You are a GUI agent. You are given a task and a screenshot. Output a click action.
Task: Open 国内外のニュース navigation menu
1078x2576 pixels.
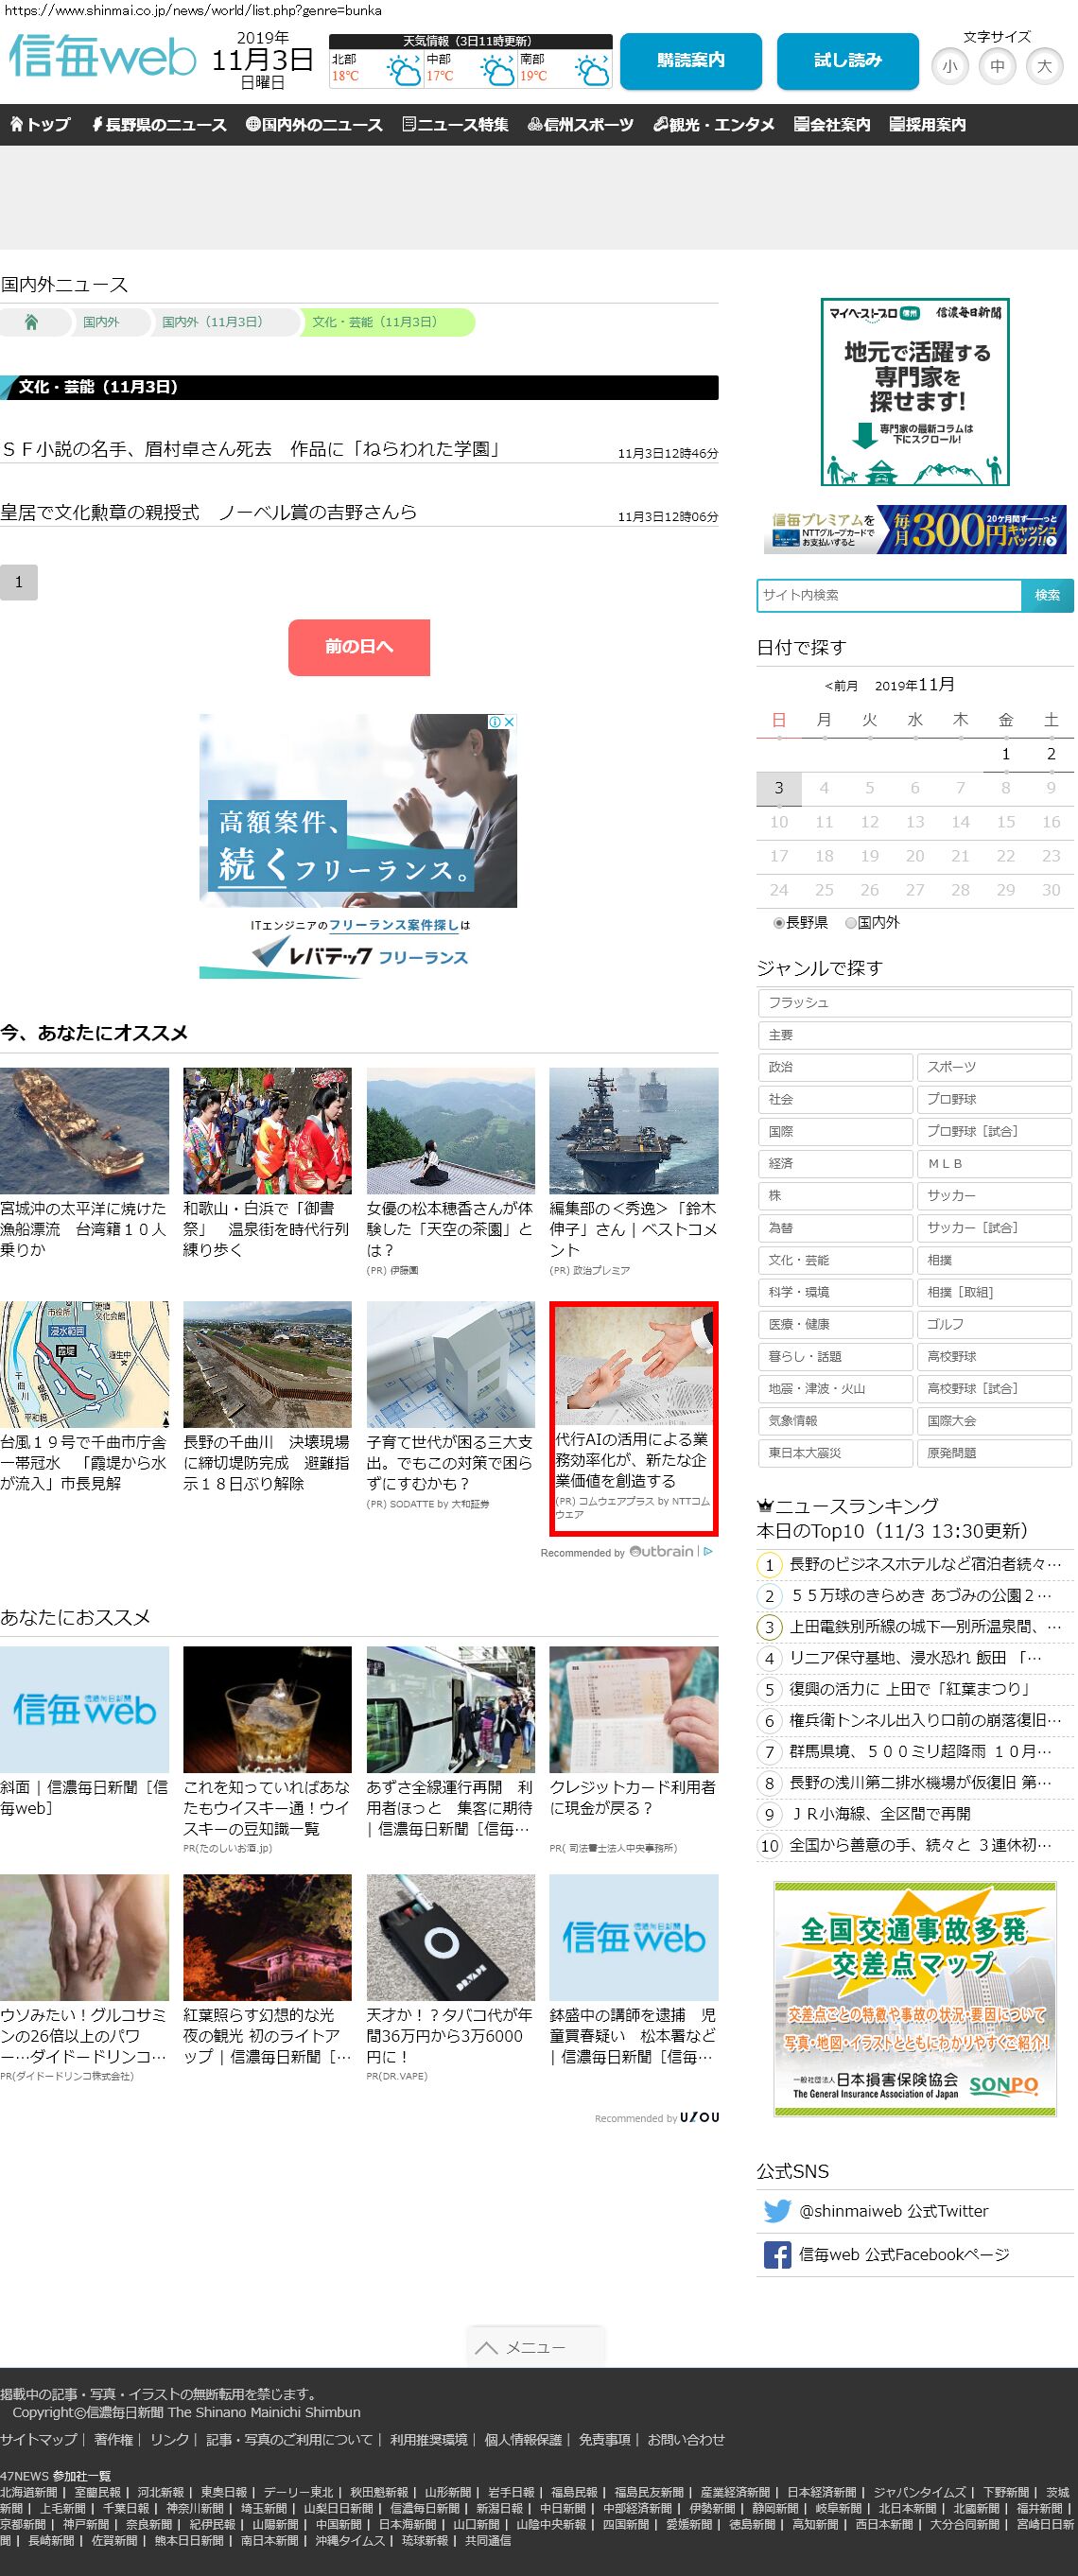(x=314, y=125)
